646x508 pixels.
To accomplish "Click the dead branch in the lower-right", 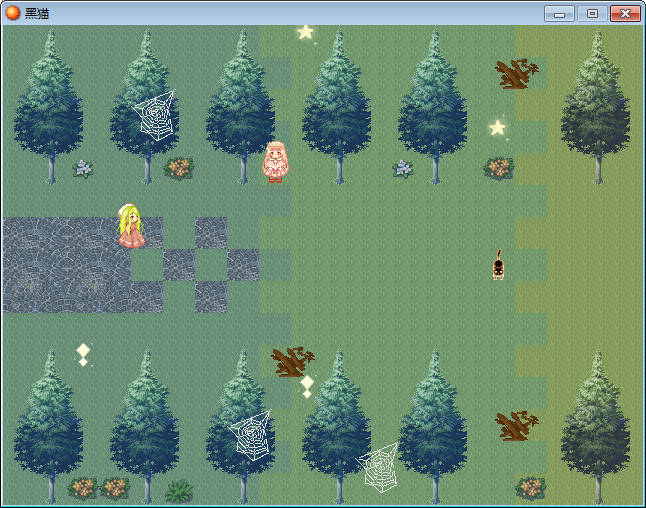I will click(516, 425).
